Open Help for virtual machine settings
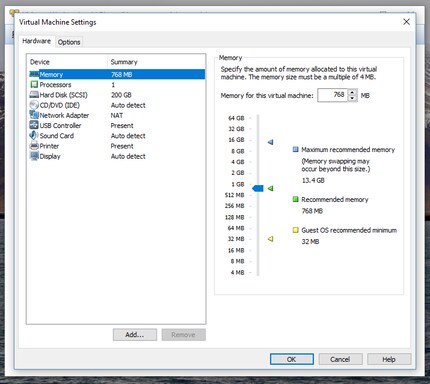Image resolution: width=430 pixels, height=384 pixels. (389, 359)
